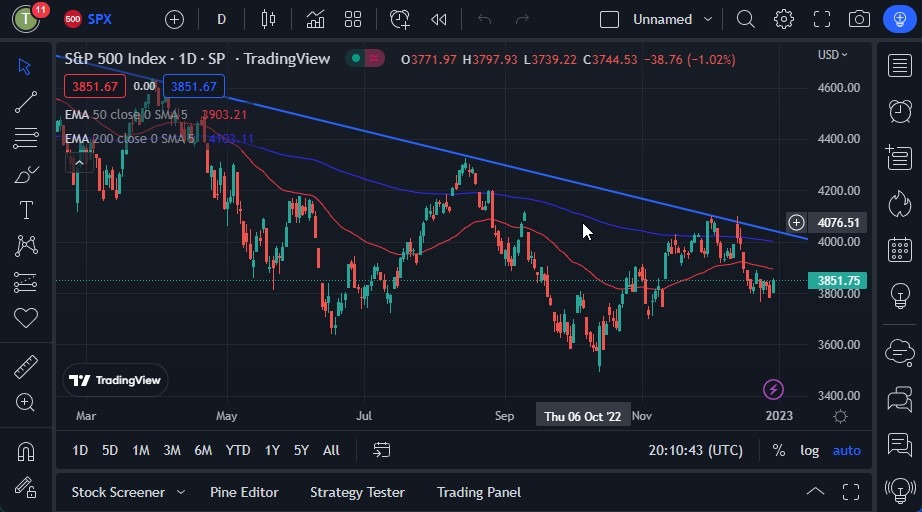The width and height of the screenshot is (922, 512).
Task: Click the blue publish idea button
Action: click(x=900, y=19)
